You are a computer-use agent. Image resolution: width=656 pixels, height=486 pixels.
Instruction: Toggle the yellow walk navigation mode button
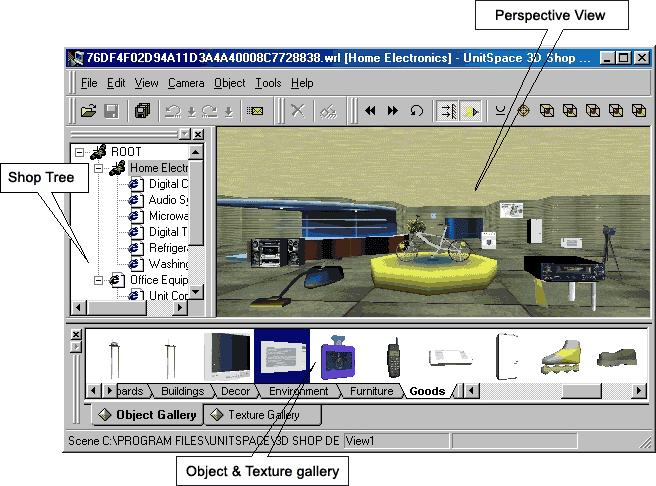pyautogui.click(x=471, y=111)
